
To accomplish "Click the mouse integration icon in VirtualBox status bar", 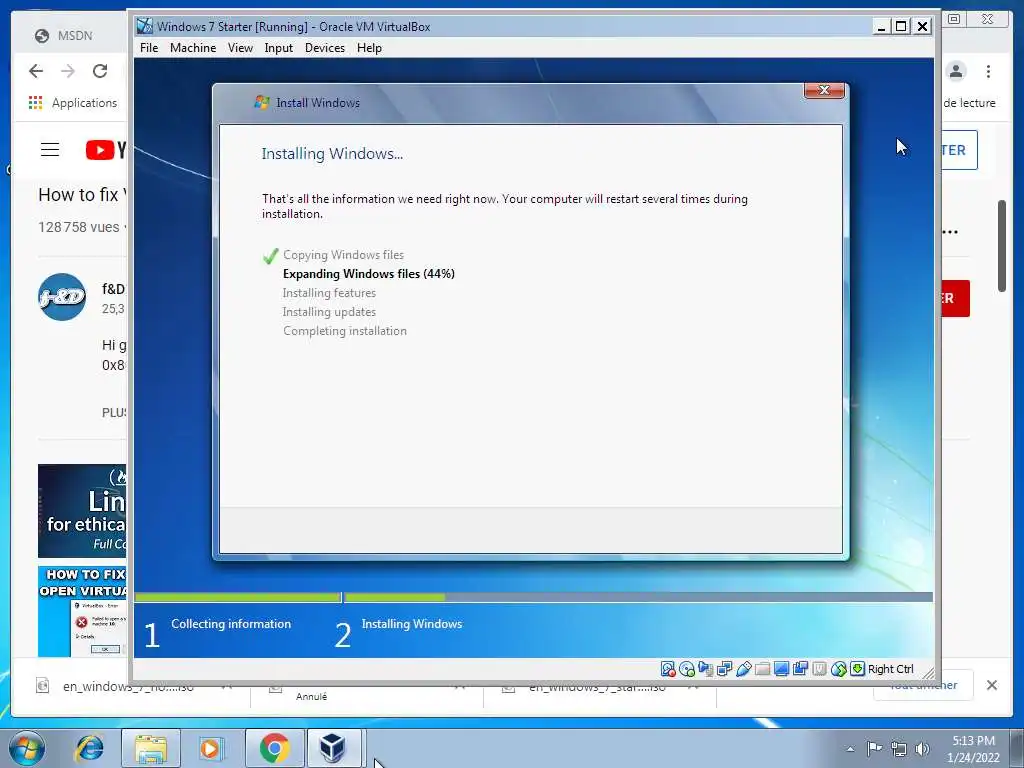I will pos(839,669).
